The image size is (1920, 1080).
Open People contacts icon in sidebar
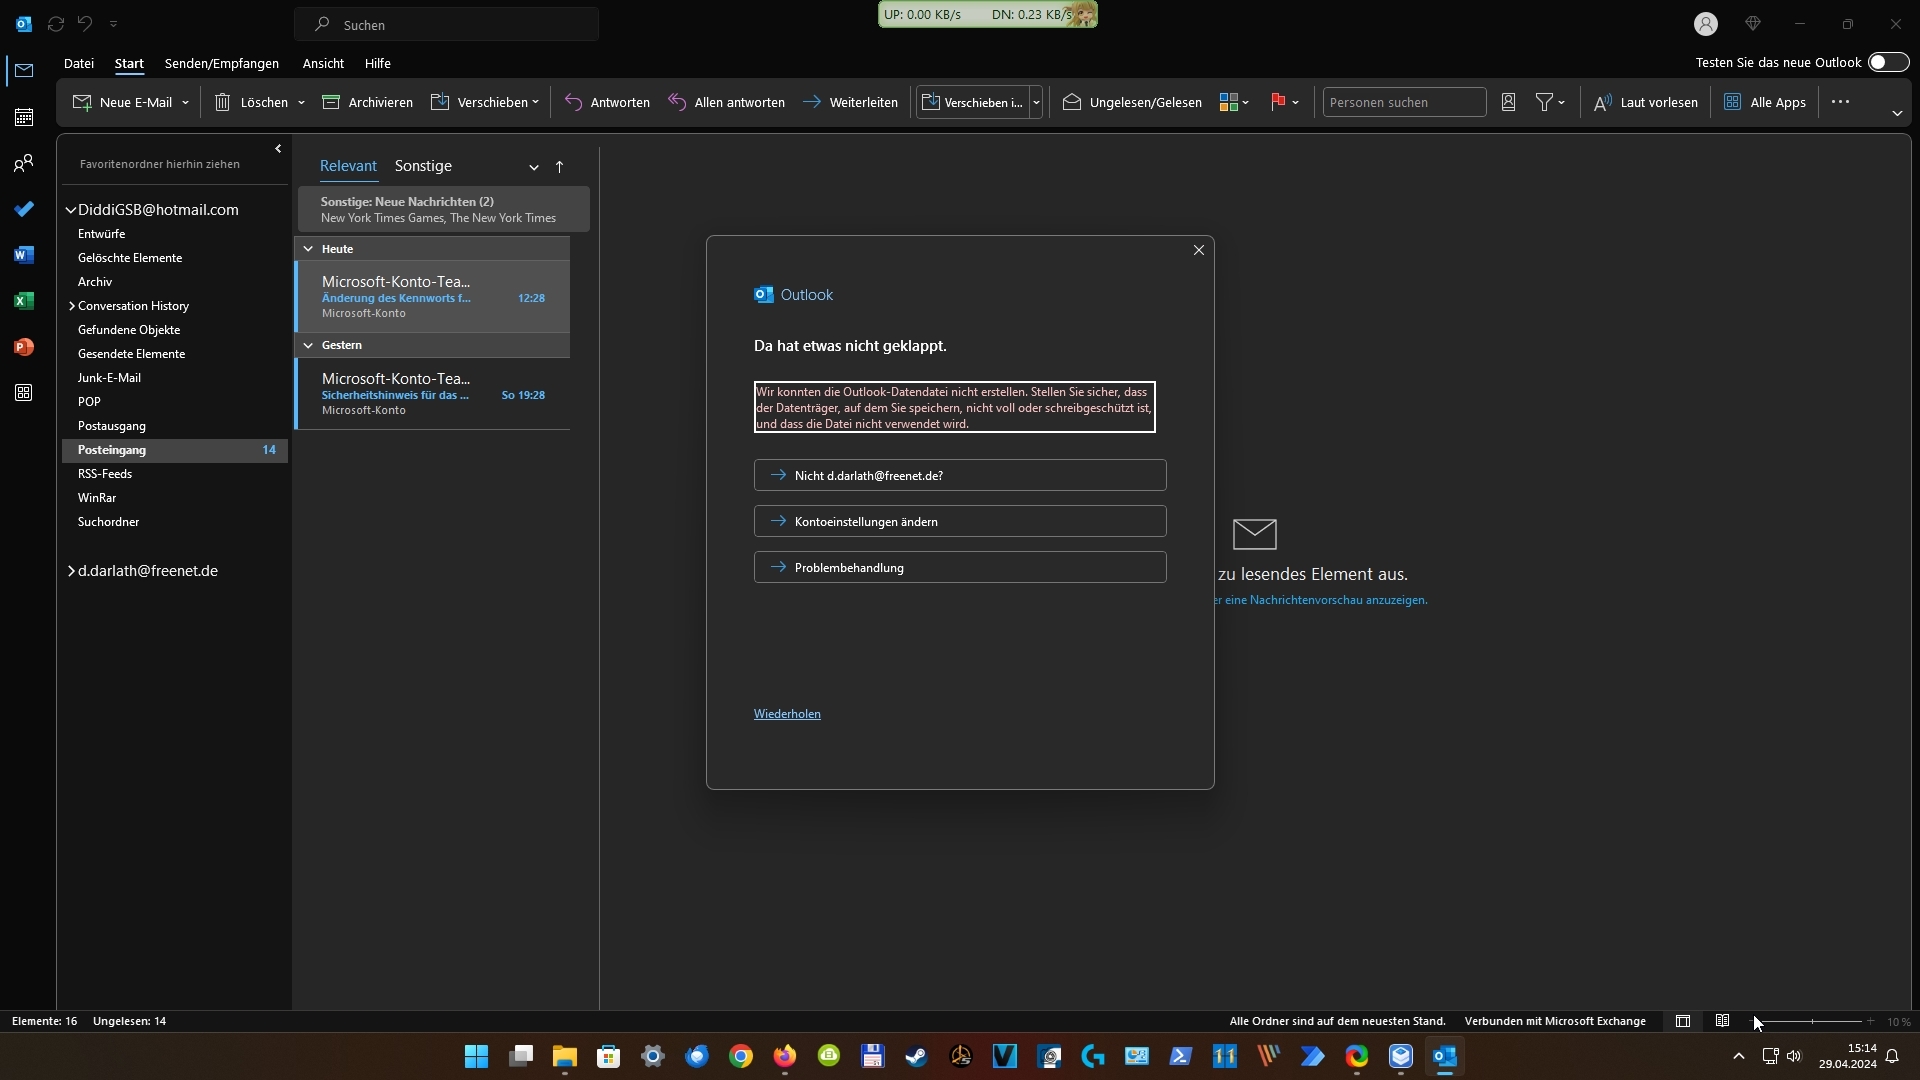24,163
